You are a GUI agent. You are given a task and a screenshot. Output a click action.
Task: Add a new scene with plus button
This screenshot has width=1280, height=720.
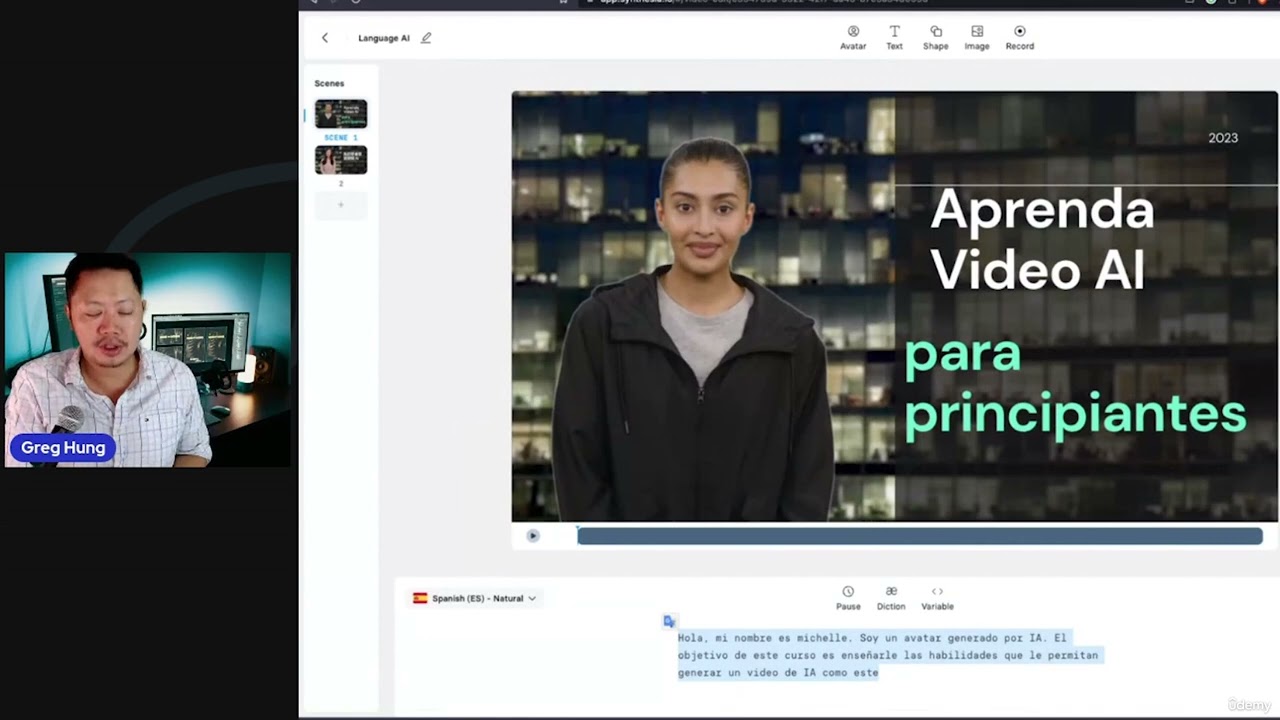(341, 205)
